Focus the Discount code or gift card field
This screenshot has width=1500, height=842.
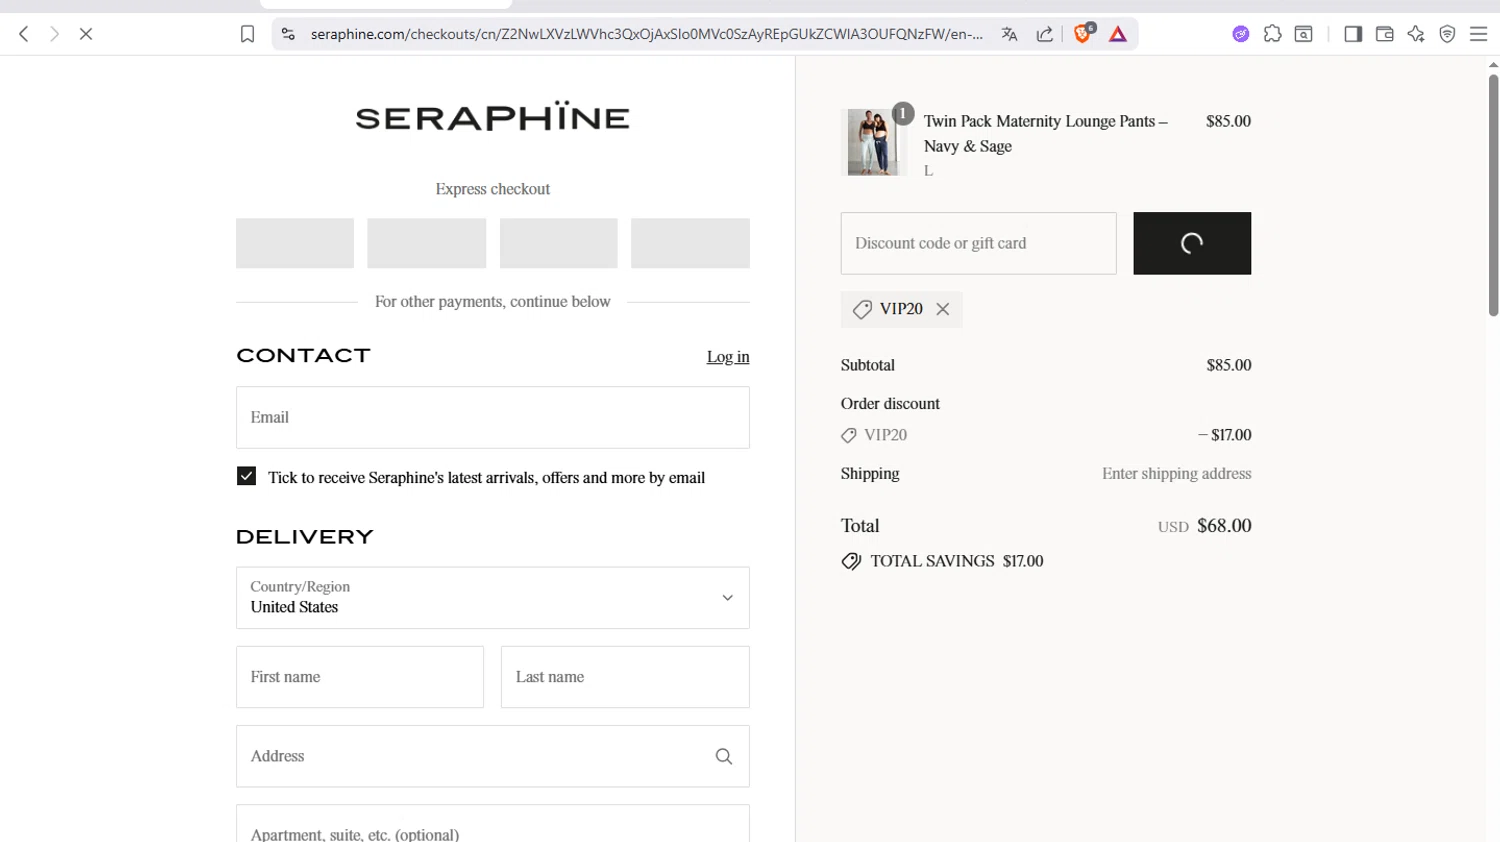(979, 243)
